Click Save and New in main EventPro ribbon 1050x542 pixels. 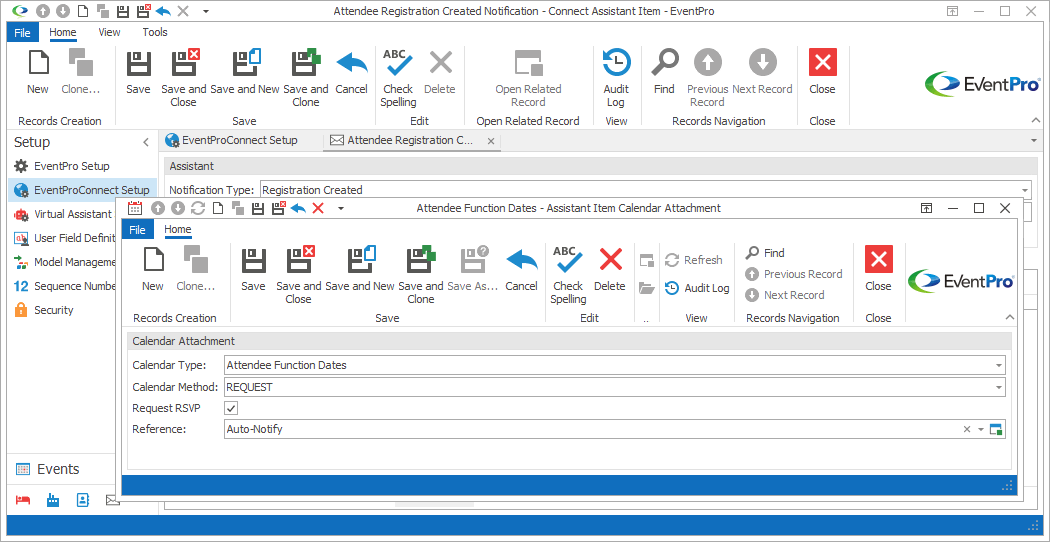(x=245, y=72)
